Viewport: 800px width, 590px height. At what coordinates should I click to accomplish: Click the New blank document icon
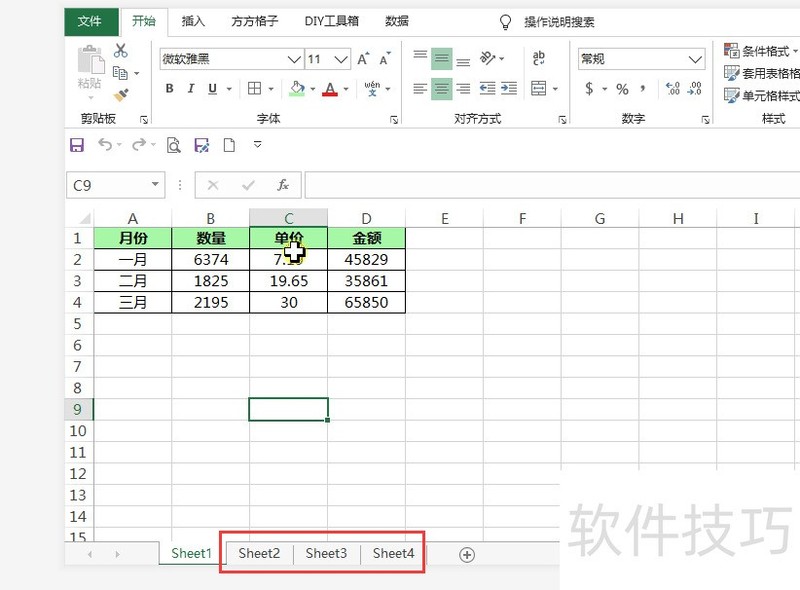(230, 145)
